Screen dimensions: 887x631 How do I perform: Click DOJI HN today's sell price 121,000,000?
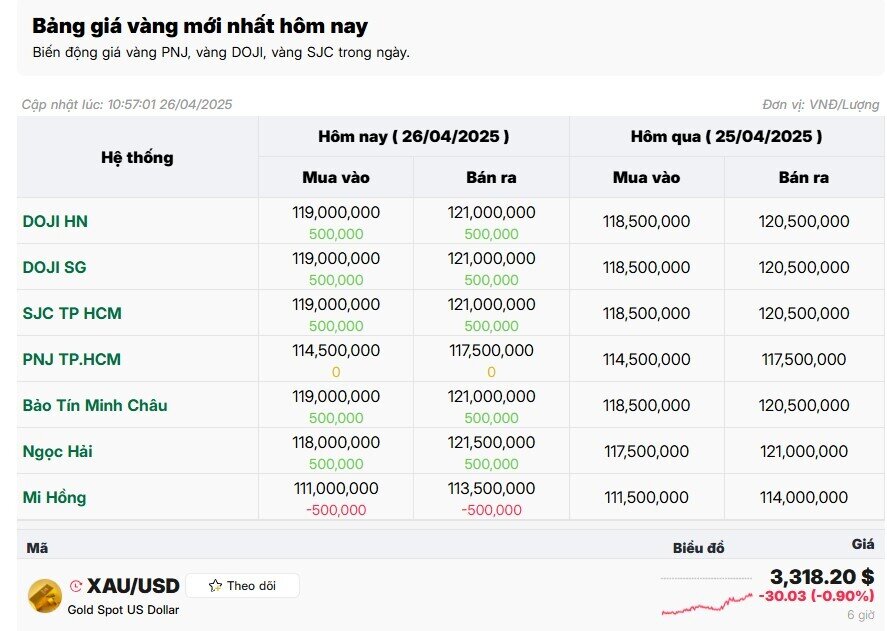point(491,213)
